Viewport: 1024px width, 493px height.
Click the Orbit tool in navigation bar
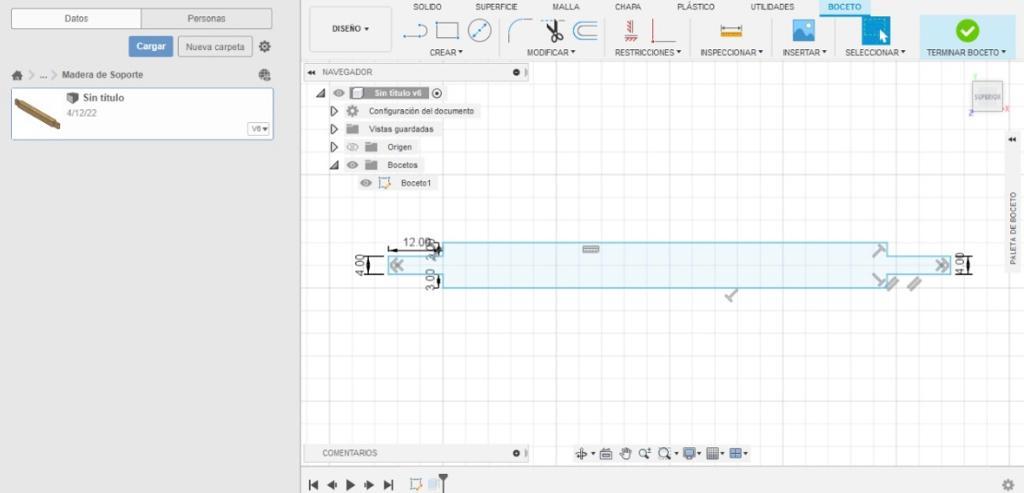tap(582, 453)
